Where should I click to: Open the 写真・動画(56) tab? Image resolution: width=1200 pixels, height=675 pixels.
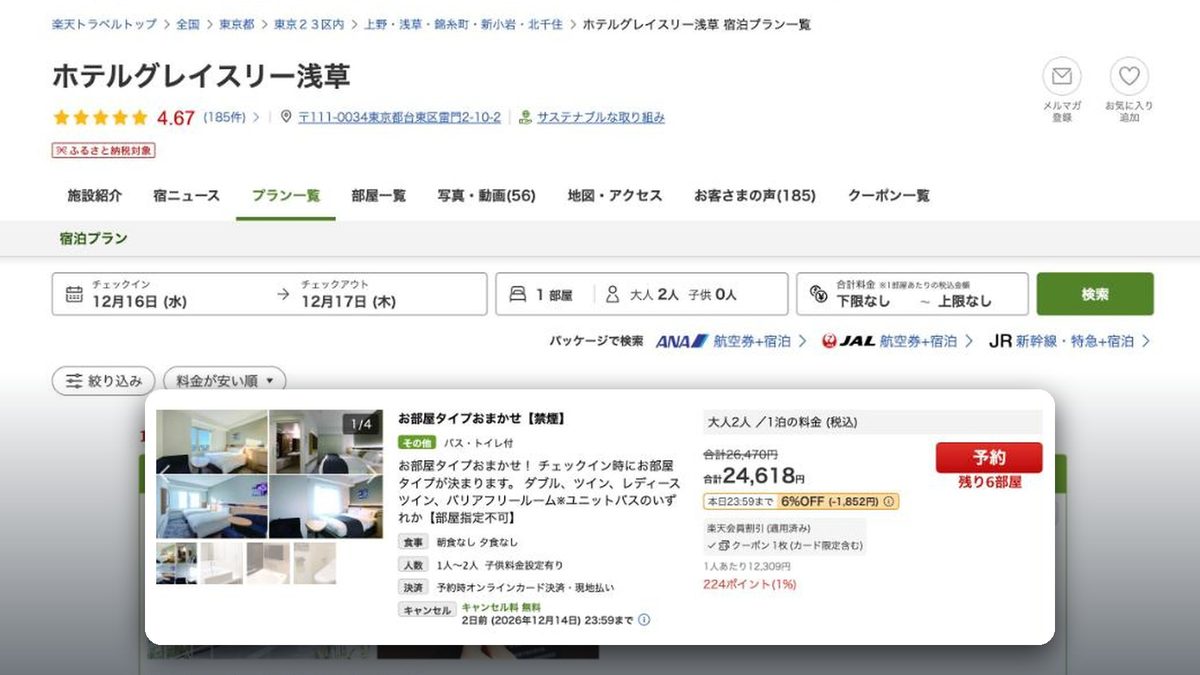(x=487, y=196)
